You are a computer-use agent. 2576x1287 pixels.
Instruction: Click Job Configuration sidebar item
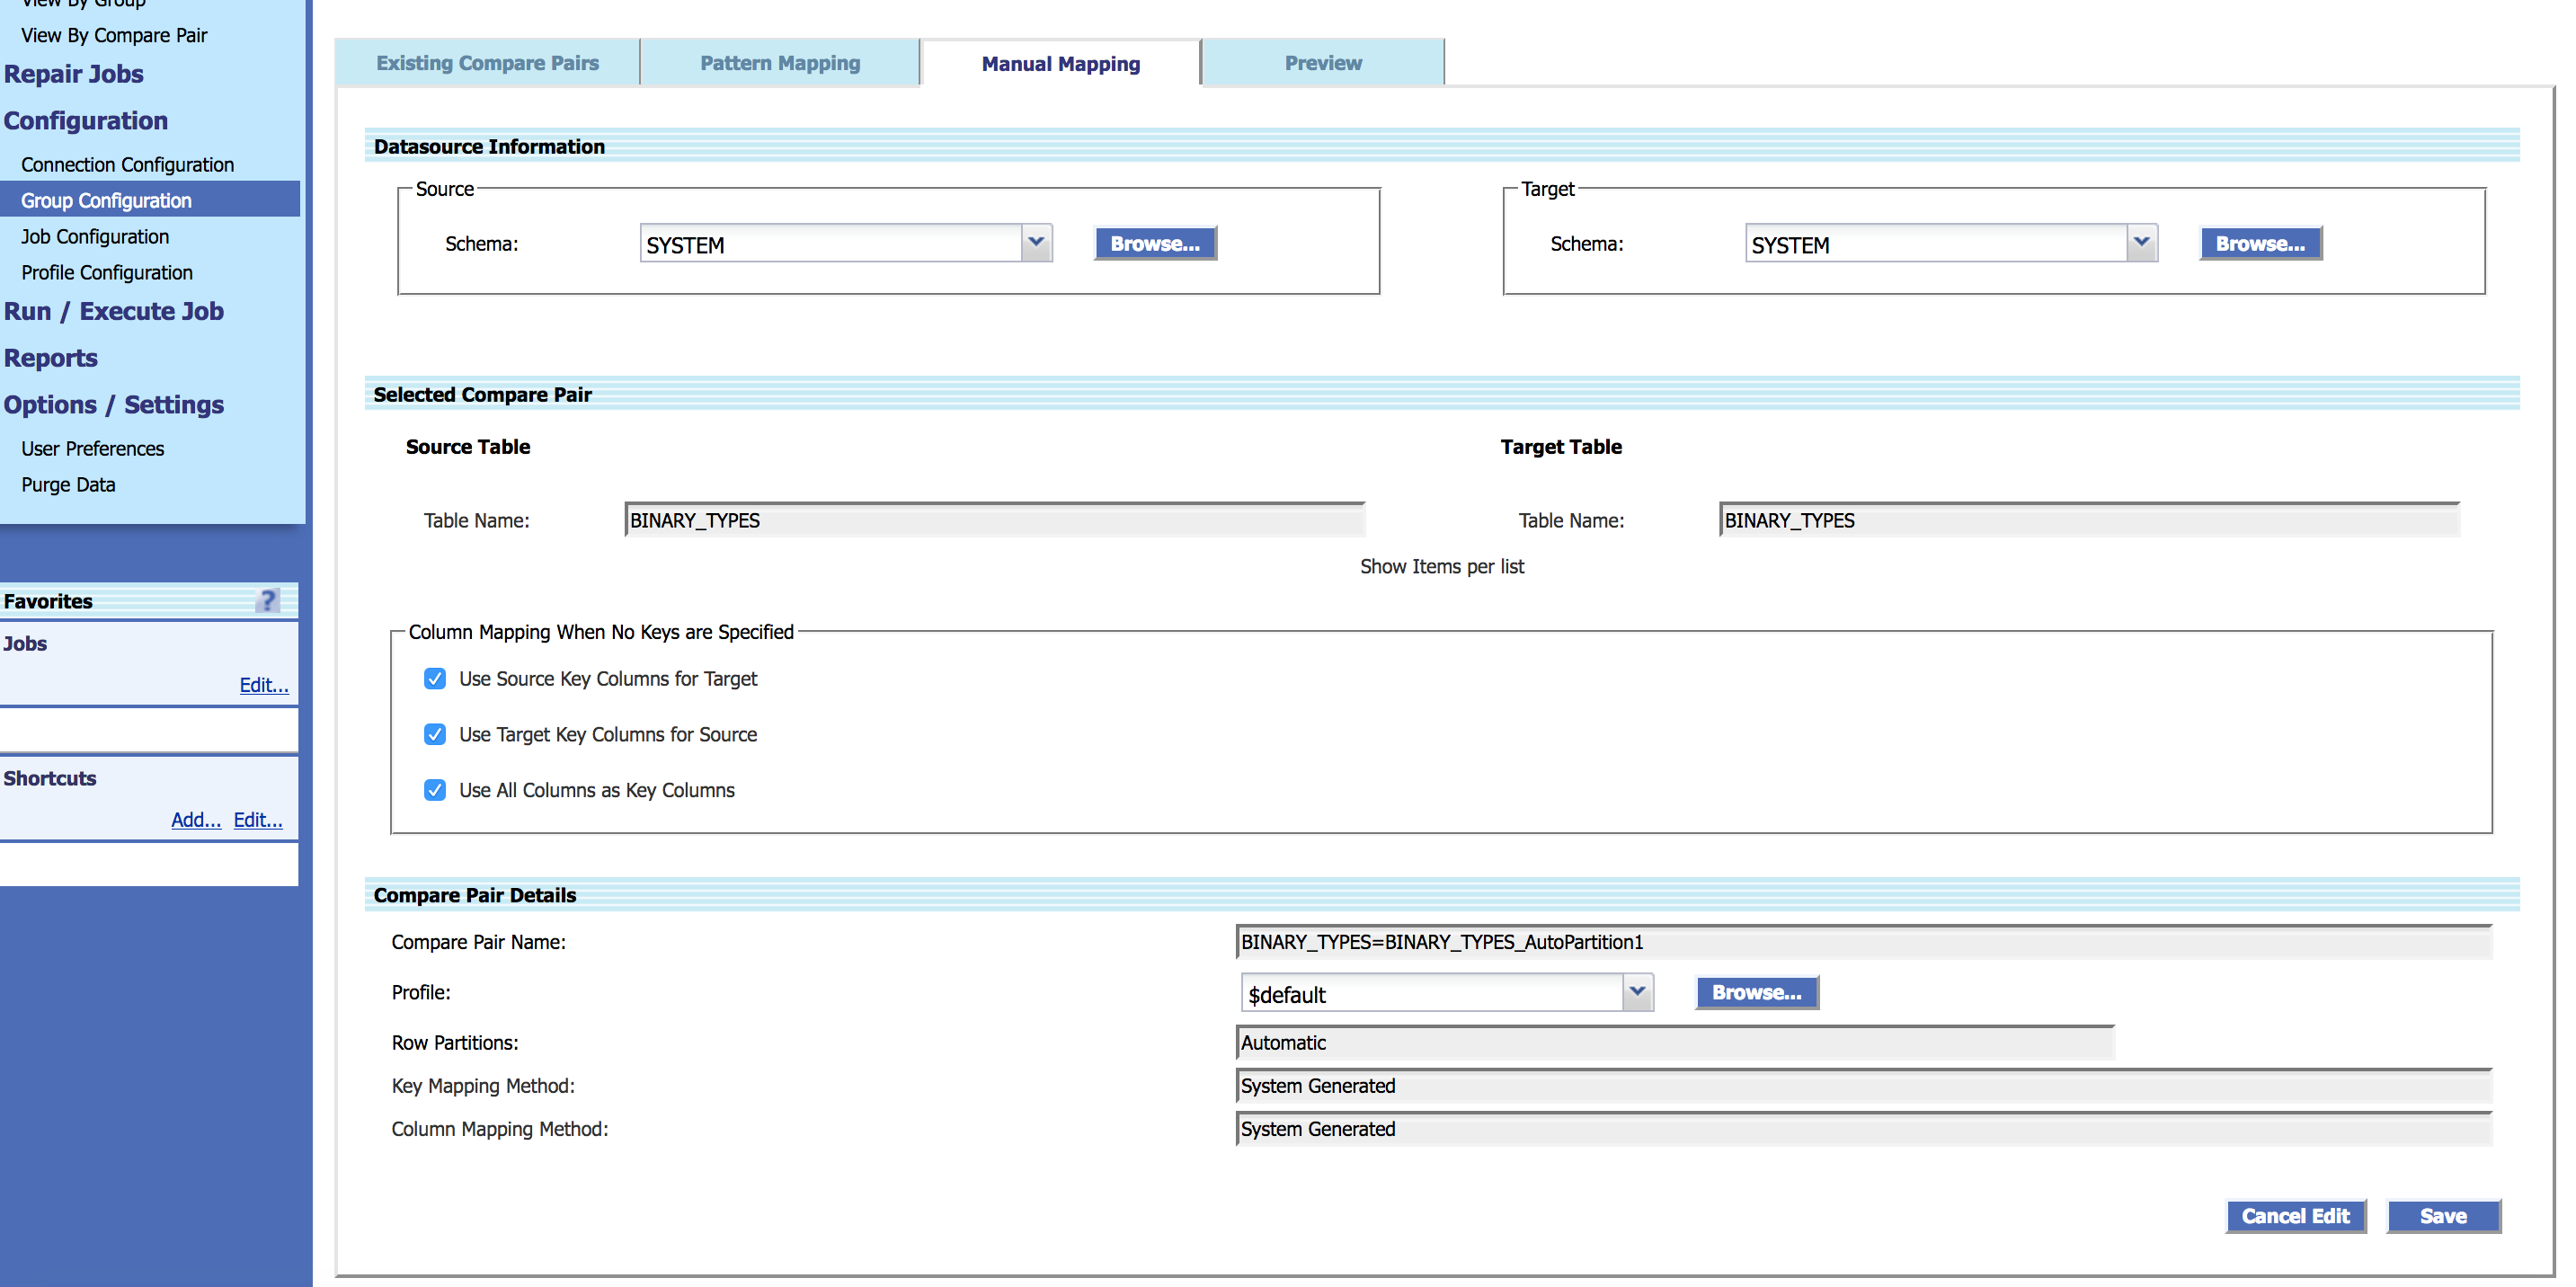click(93, 236)
